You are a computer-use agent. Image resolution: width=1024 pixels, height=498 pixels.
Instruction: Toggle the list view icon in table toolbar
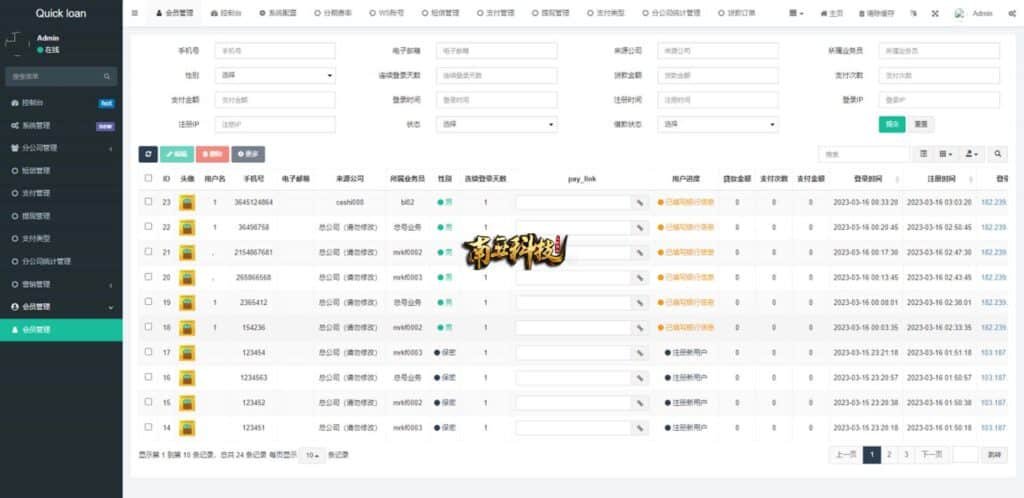(923, 154)
